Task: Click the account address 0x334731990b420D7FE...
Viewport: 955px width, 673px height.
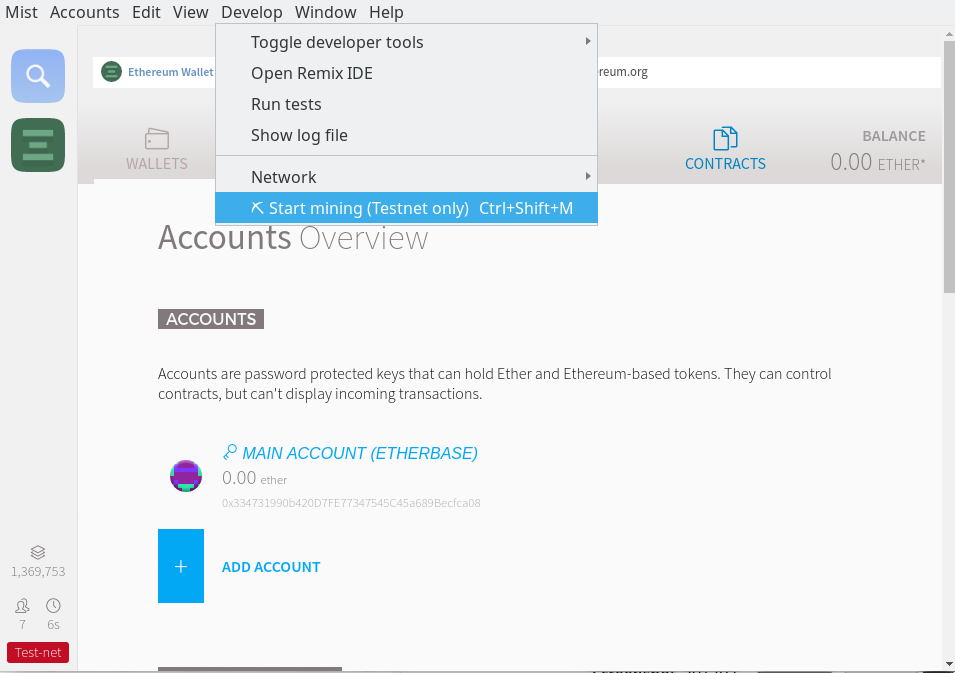Action: coord(351,503)
